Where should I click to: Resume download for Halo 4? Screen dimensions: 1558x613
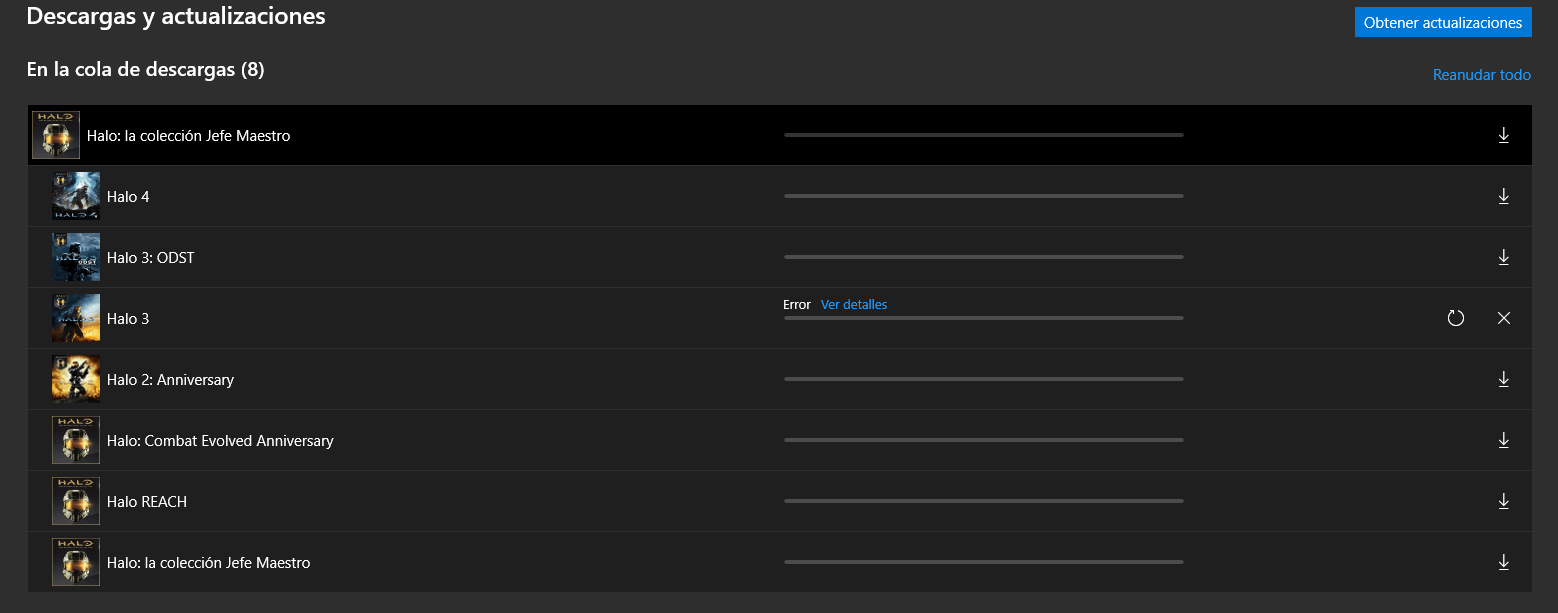[1503, 196]
